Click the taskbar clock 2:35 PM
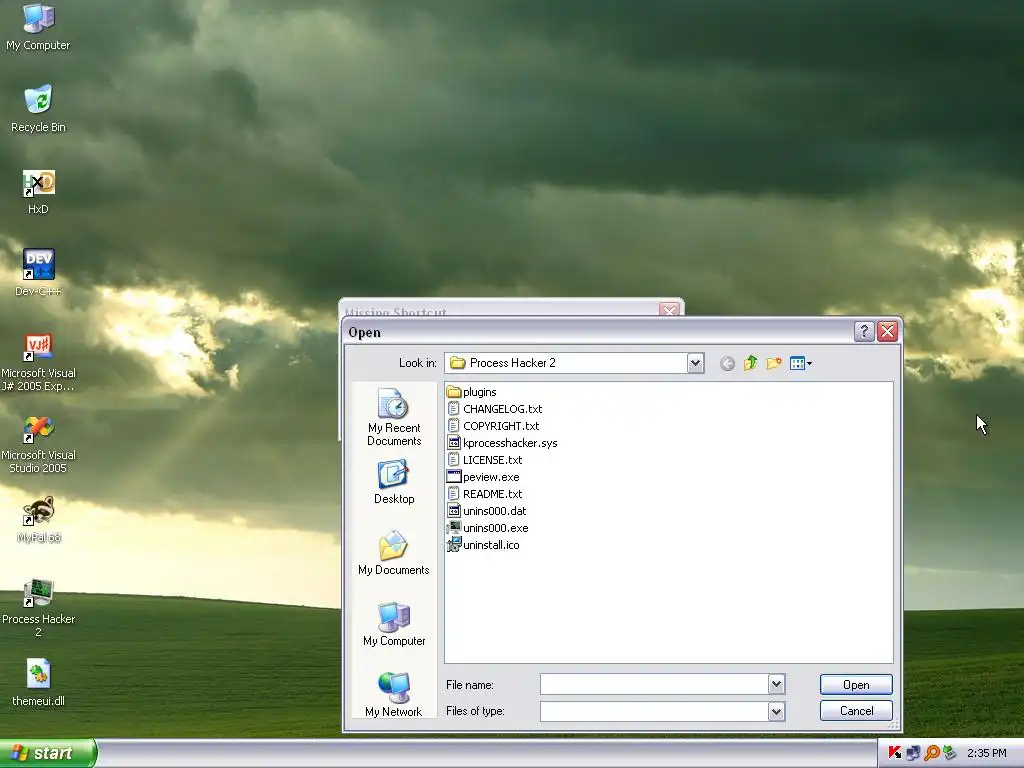This screenshot has width=1024, height=768. coord(987,753)
